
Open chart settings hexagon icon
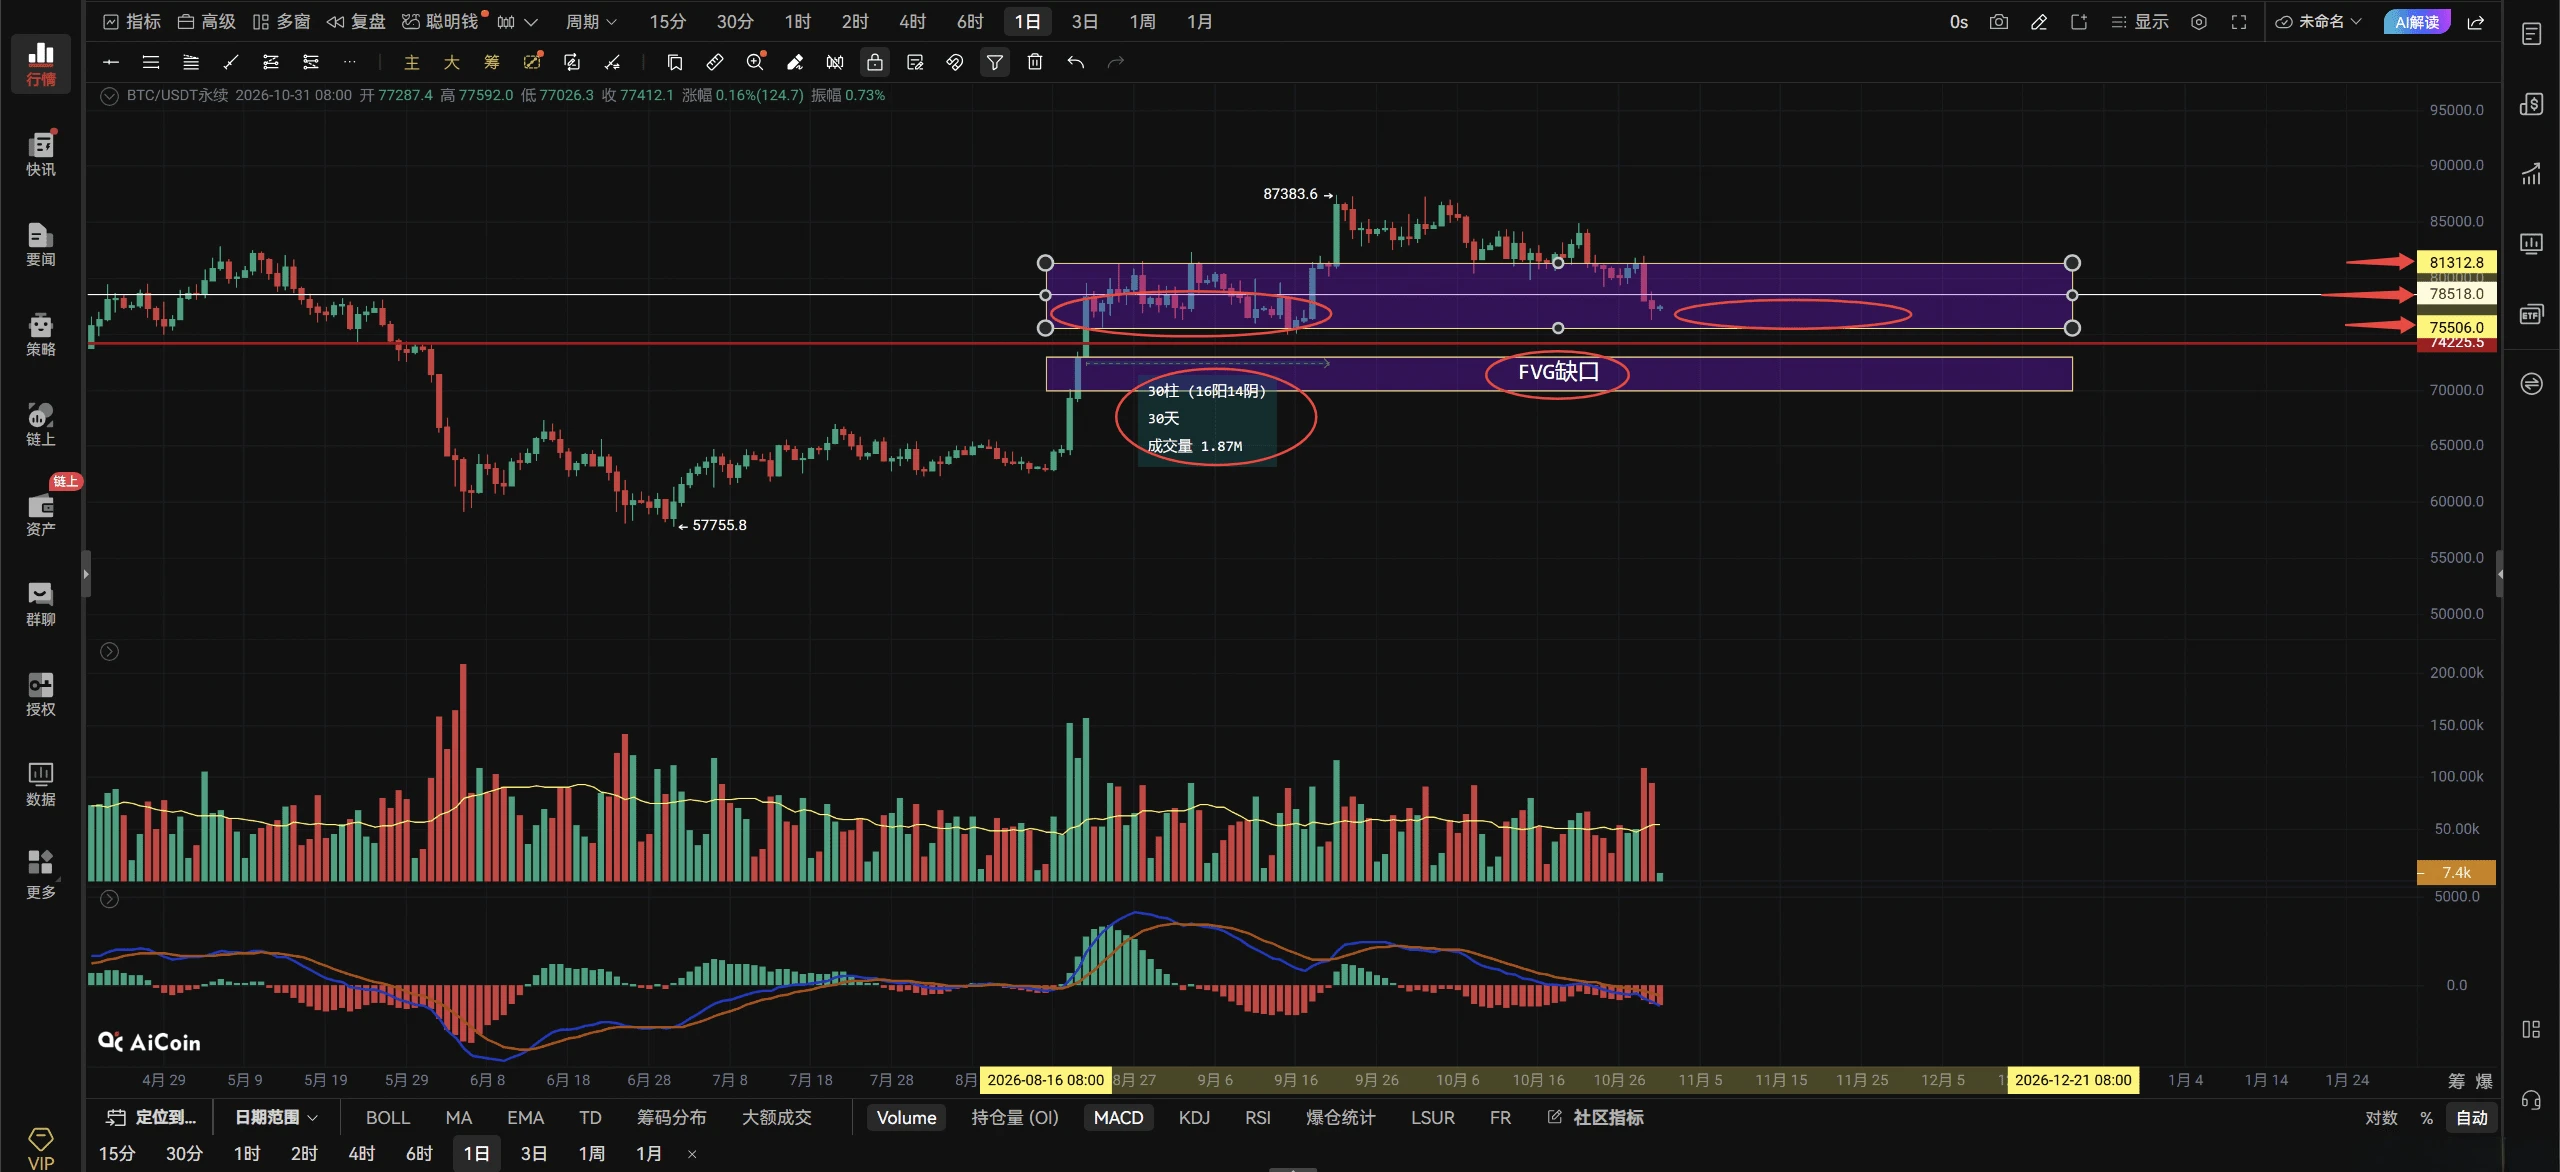coord(2199,21)
